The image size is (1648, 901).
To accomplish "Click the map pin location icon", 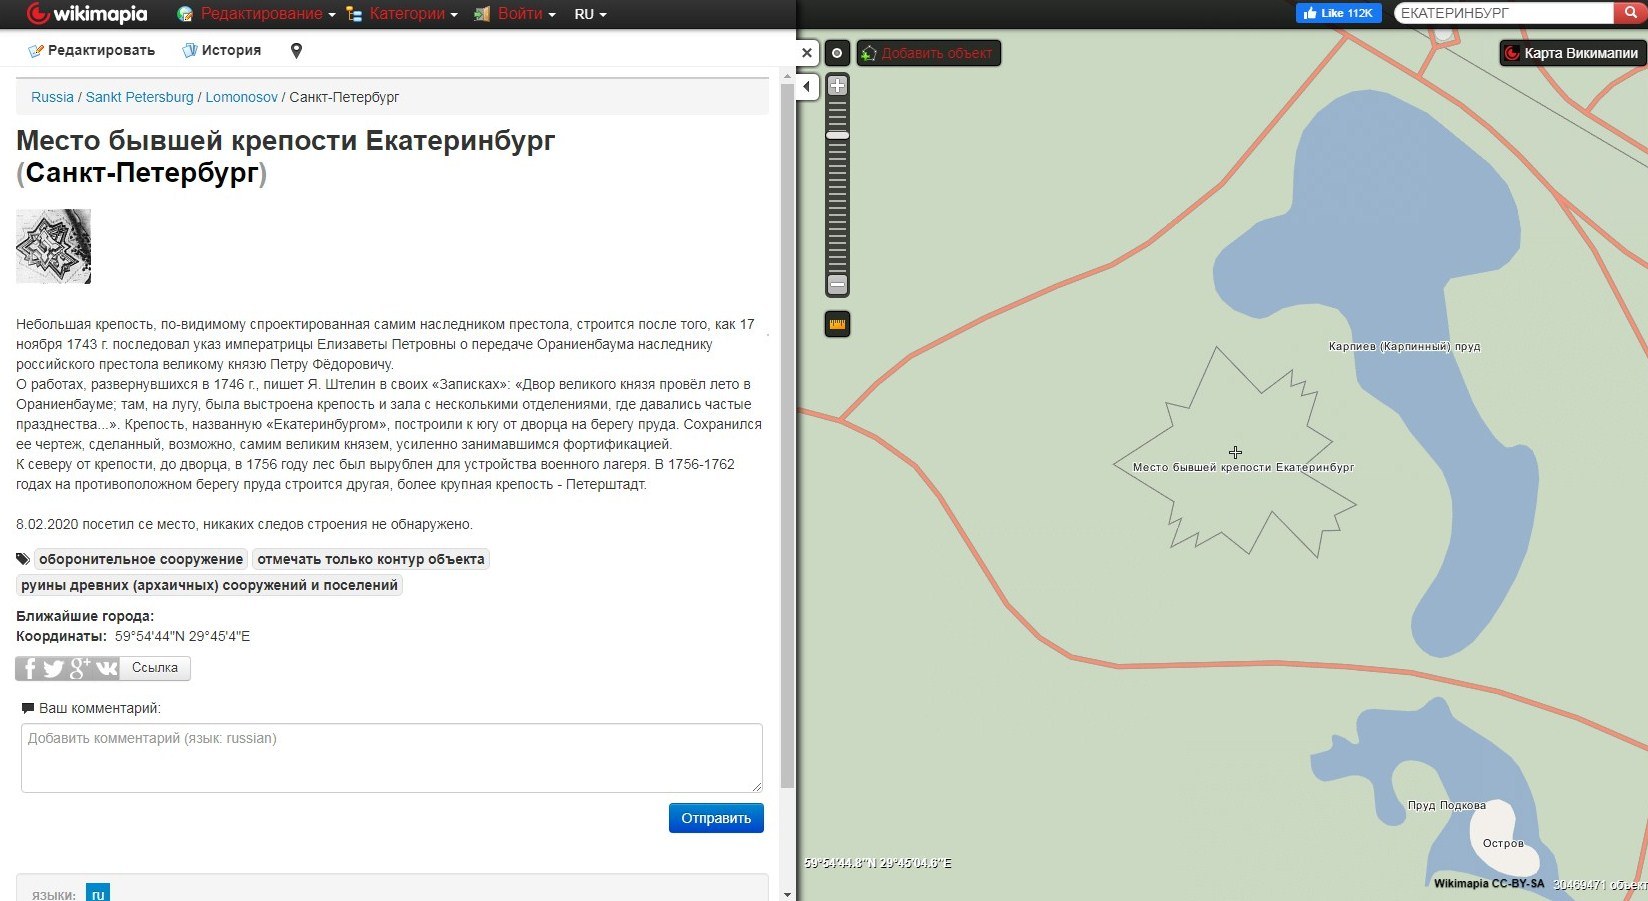I will click(296, 50).
